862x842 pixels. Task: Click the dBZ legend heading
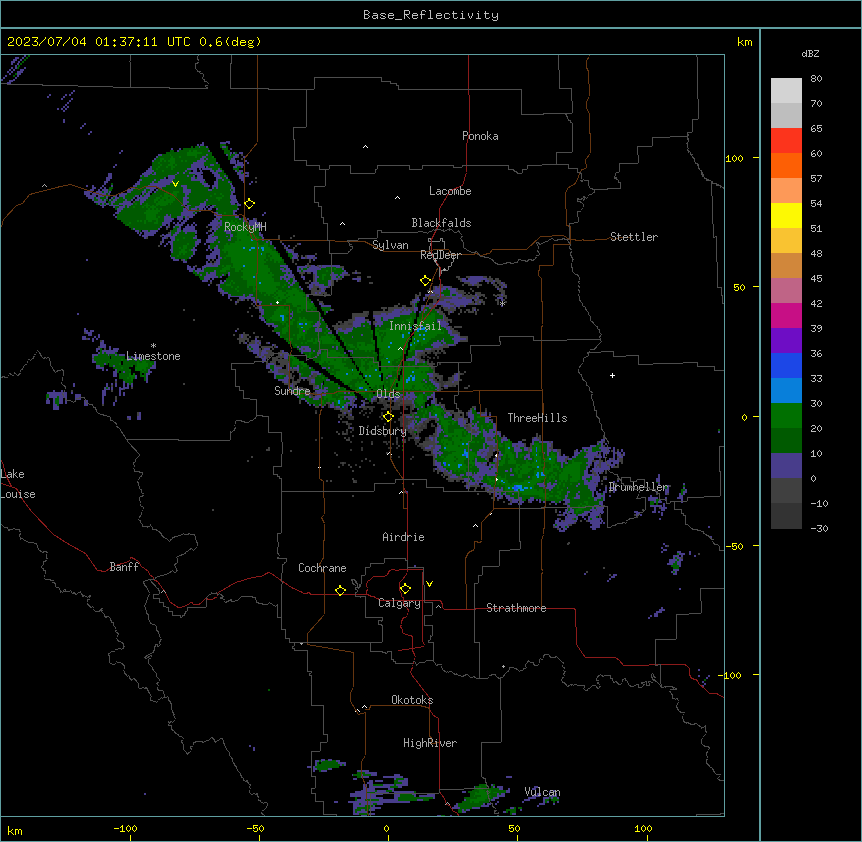point(810,53)
